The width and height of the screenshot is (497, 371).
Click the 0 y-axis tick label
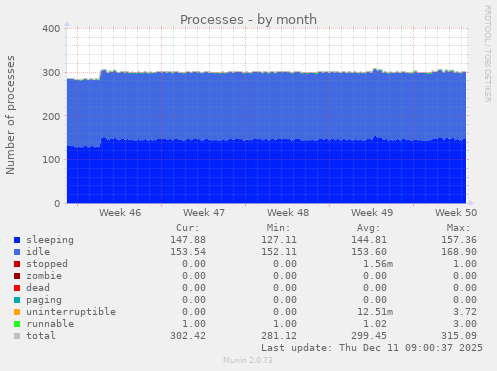tap(57, 204)
